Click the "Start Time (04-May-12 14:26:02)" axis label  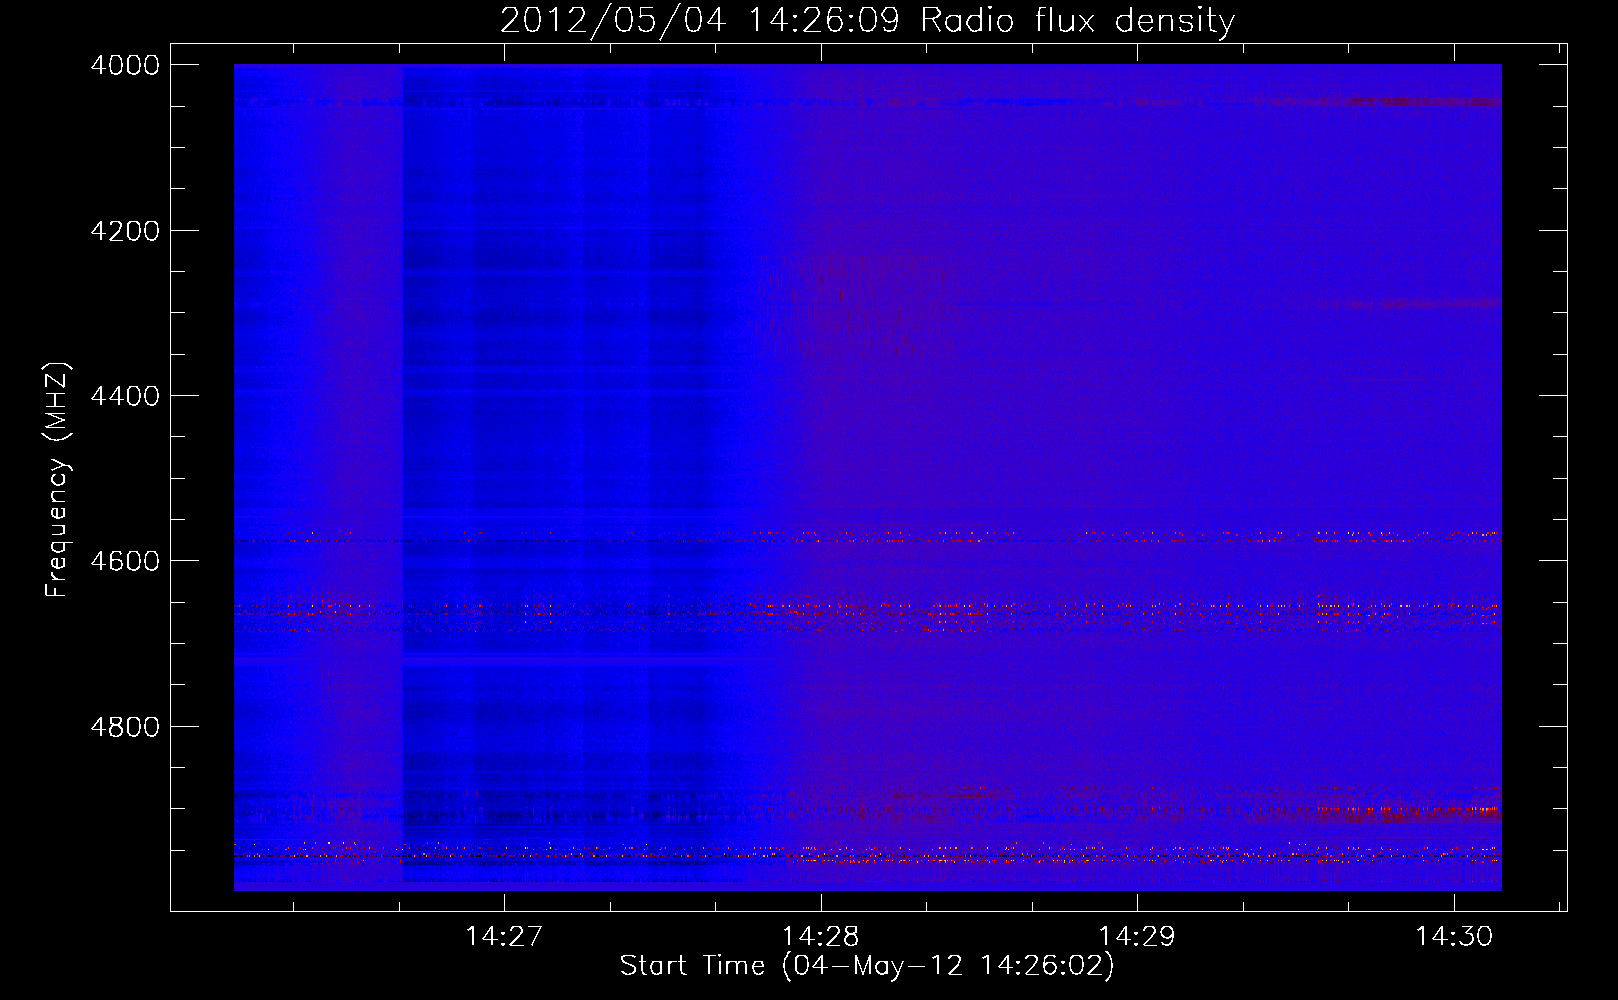867,966
